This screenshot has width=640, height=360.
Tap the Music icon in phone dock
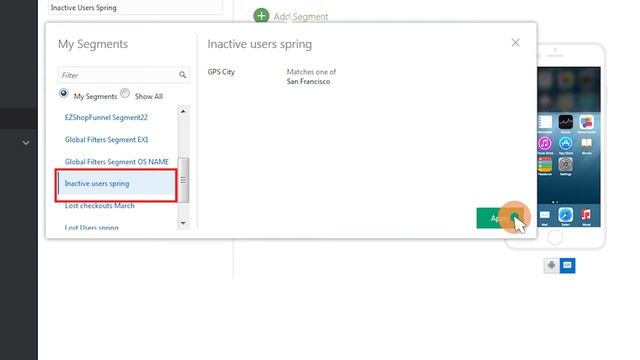[587, 215]
